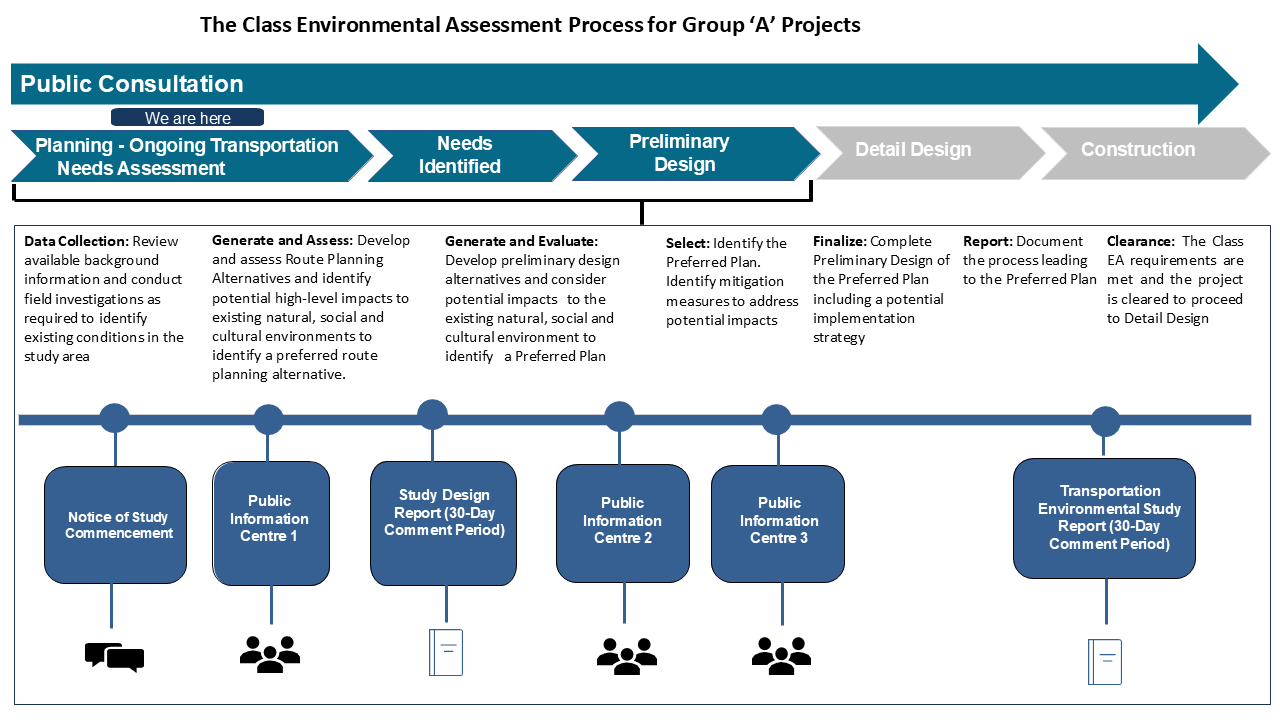Select the Public Information Centre 1 box
Image resolution: width=1280 pixels, height=720 pixels.
tap(271, 523)
